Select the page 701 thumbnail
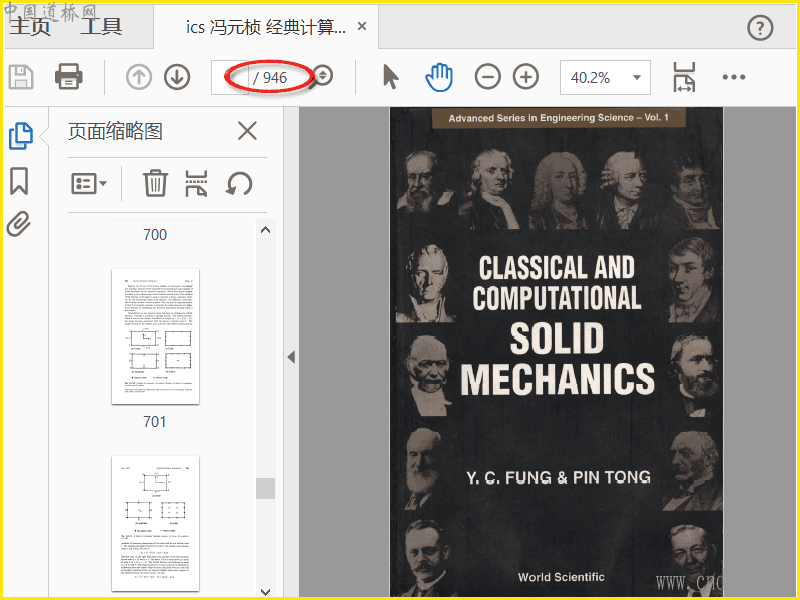The width and height of the screenshot is (800, 600). point(156,336)
